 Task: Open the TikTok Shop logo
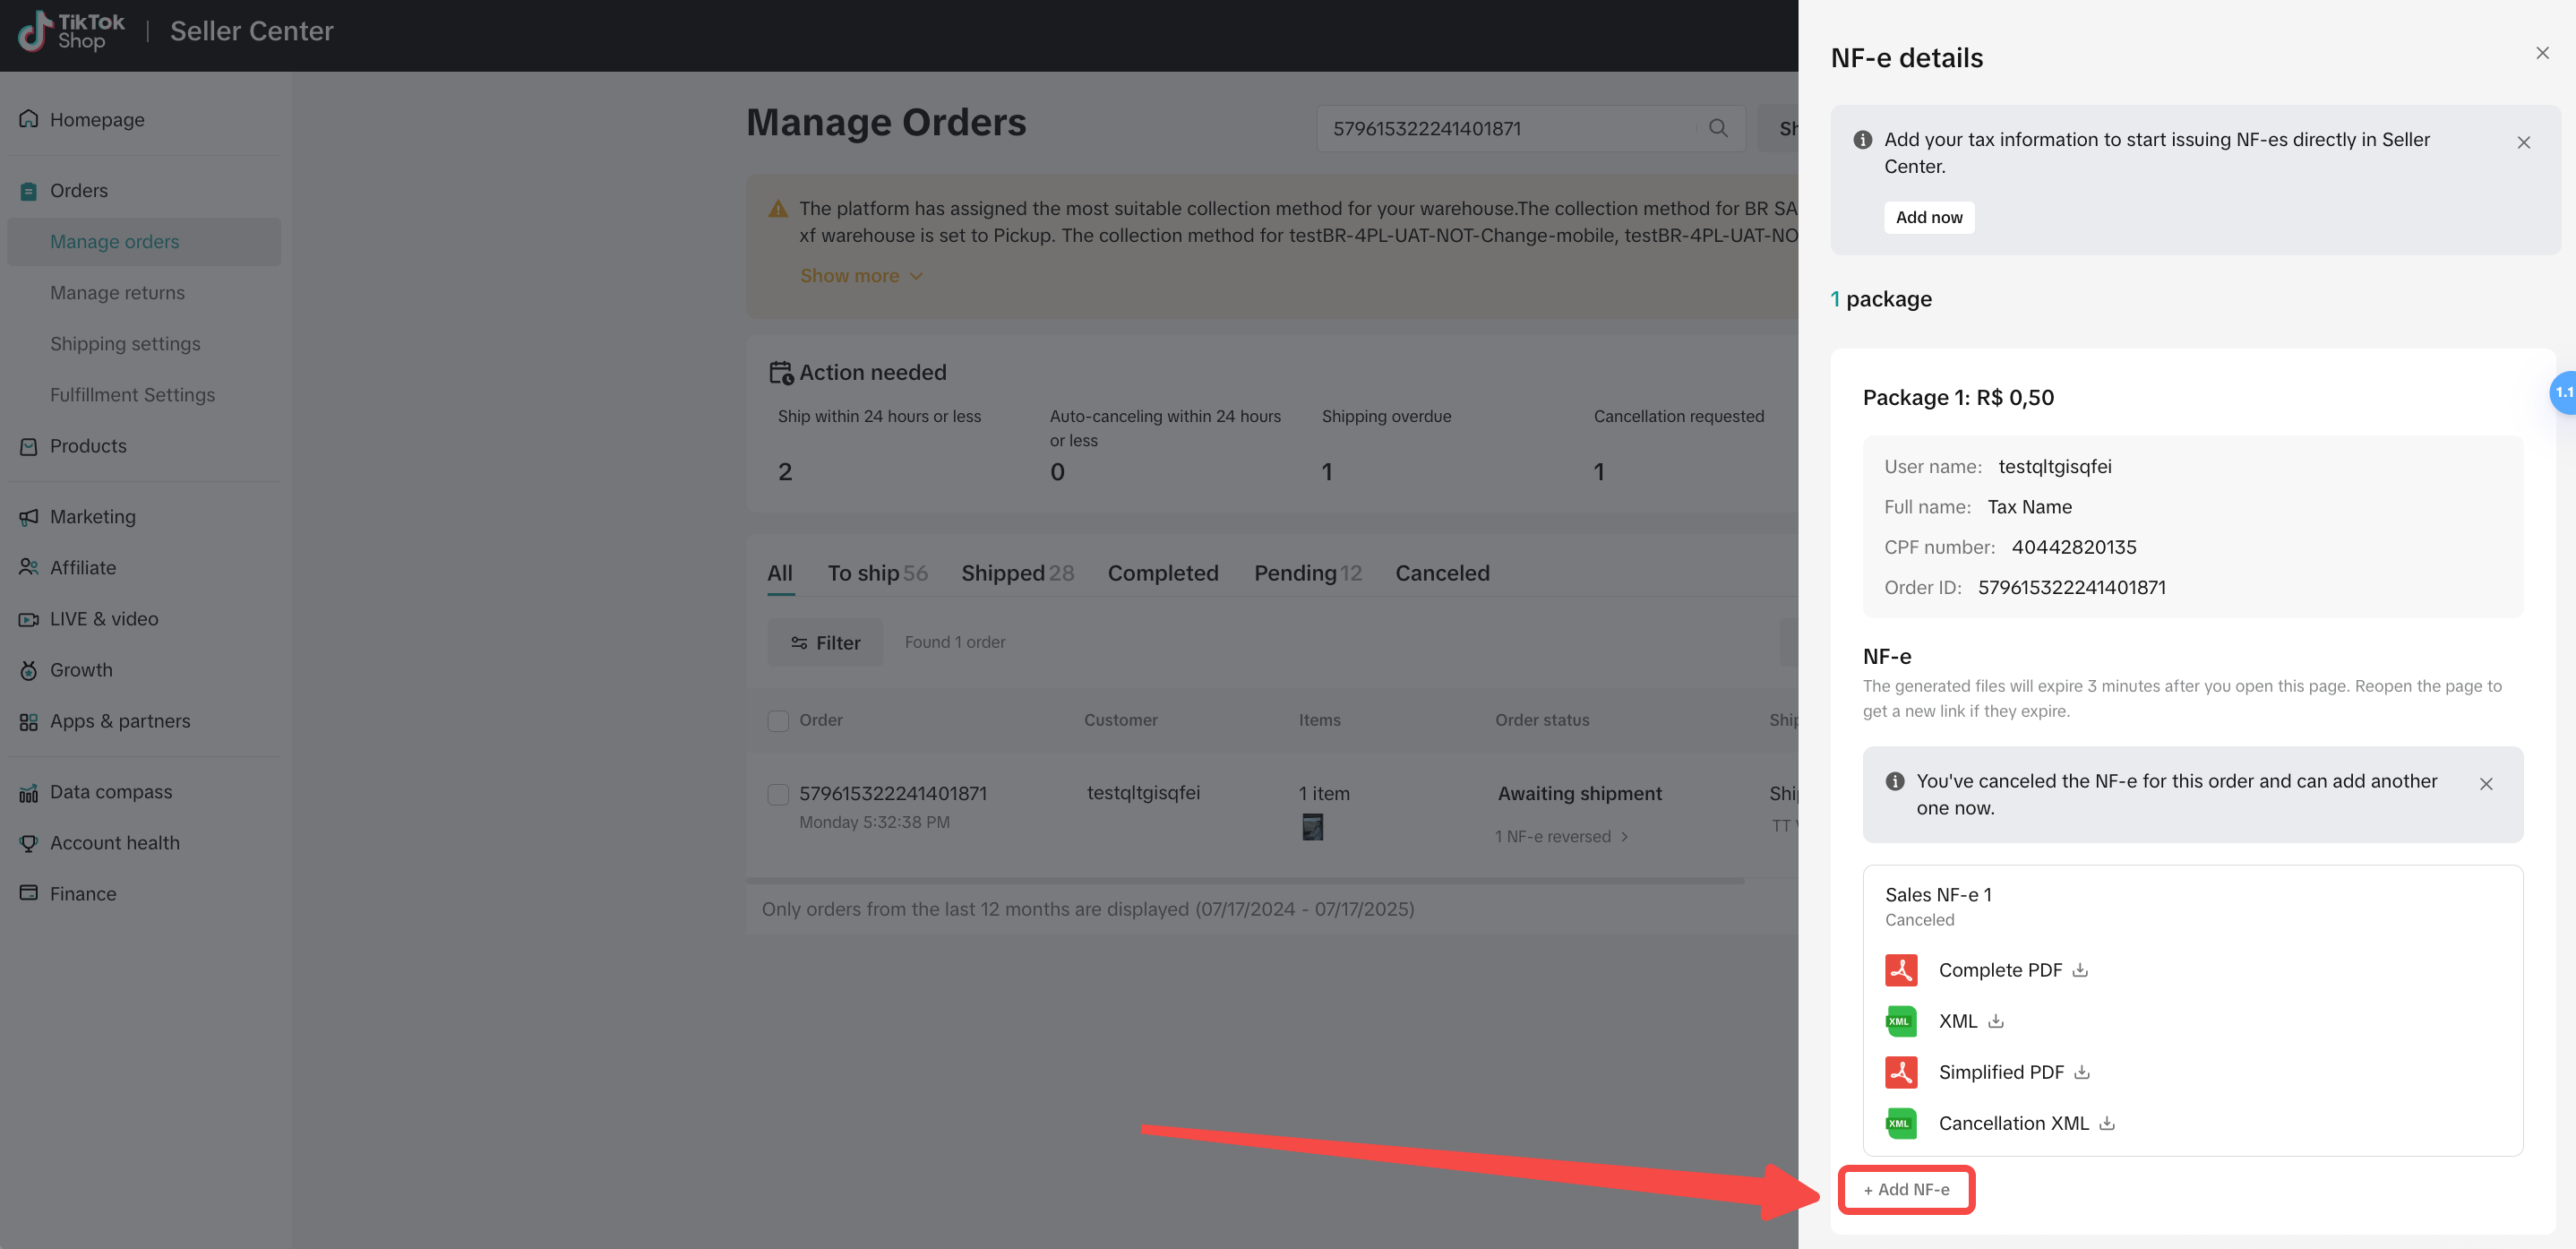[72, 31]
